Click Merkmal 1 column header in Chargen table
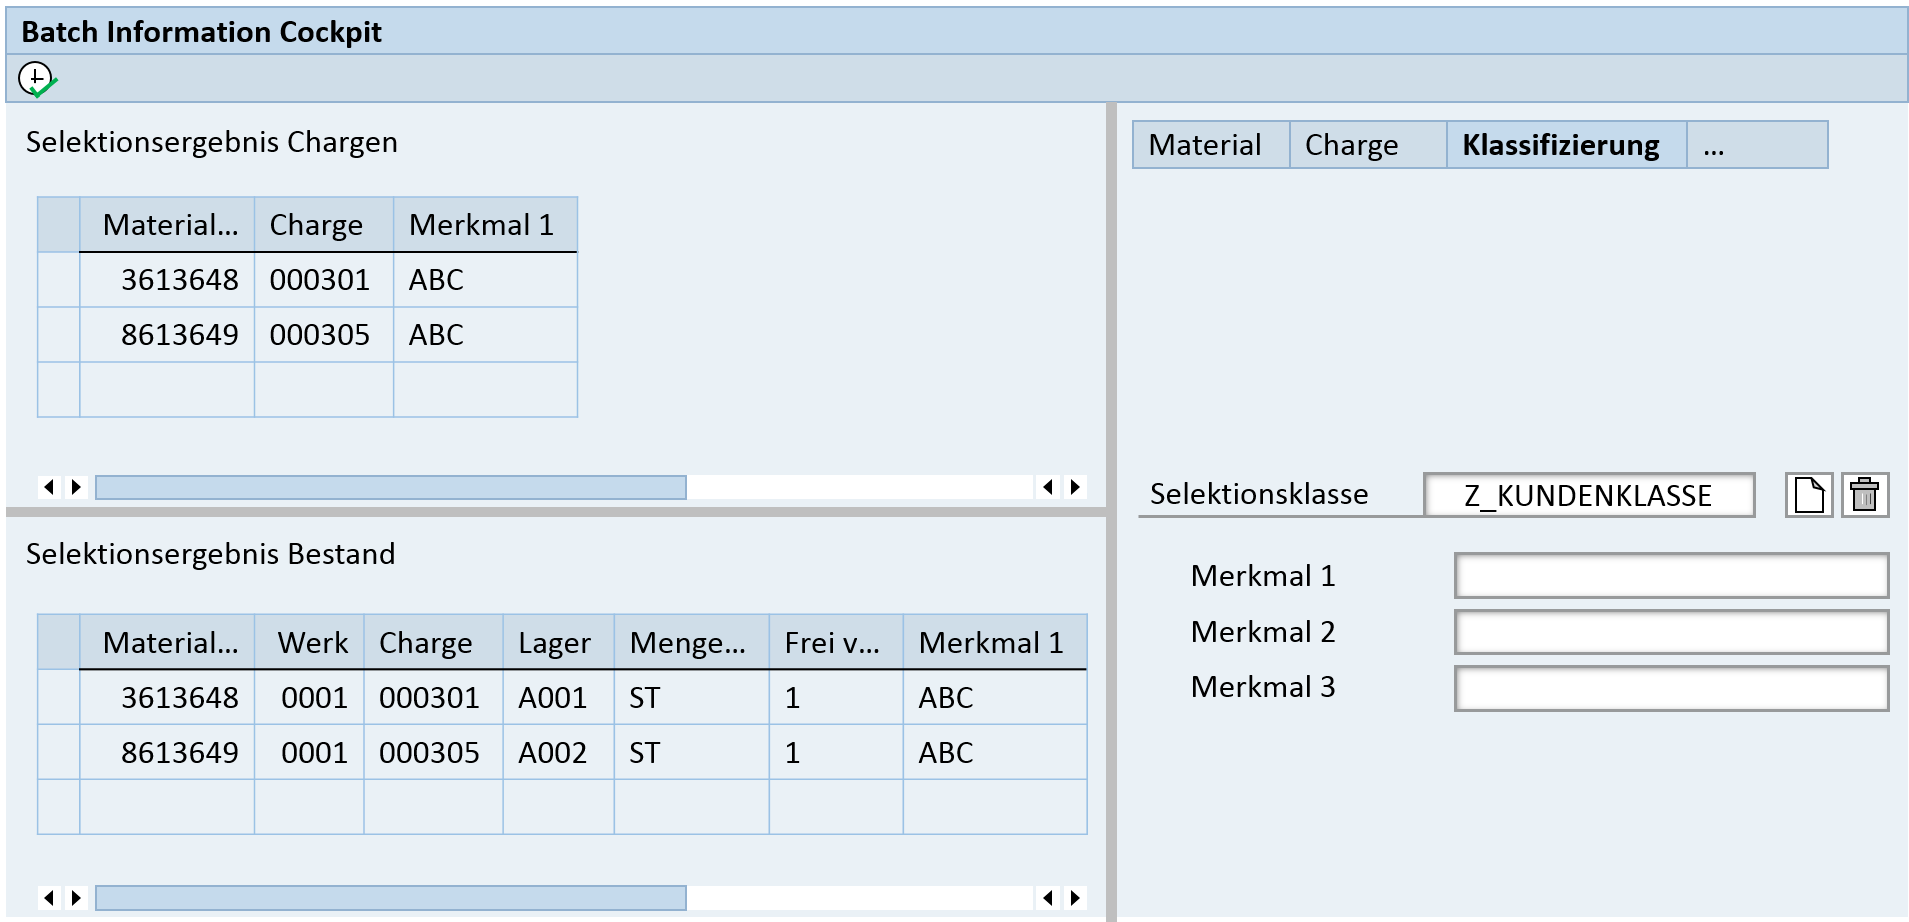 click(485, 224)
